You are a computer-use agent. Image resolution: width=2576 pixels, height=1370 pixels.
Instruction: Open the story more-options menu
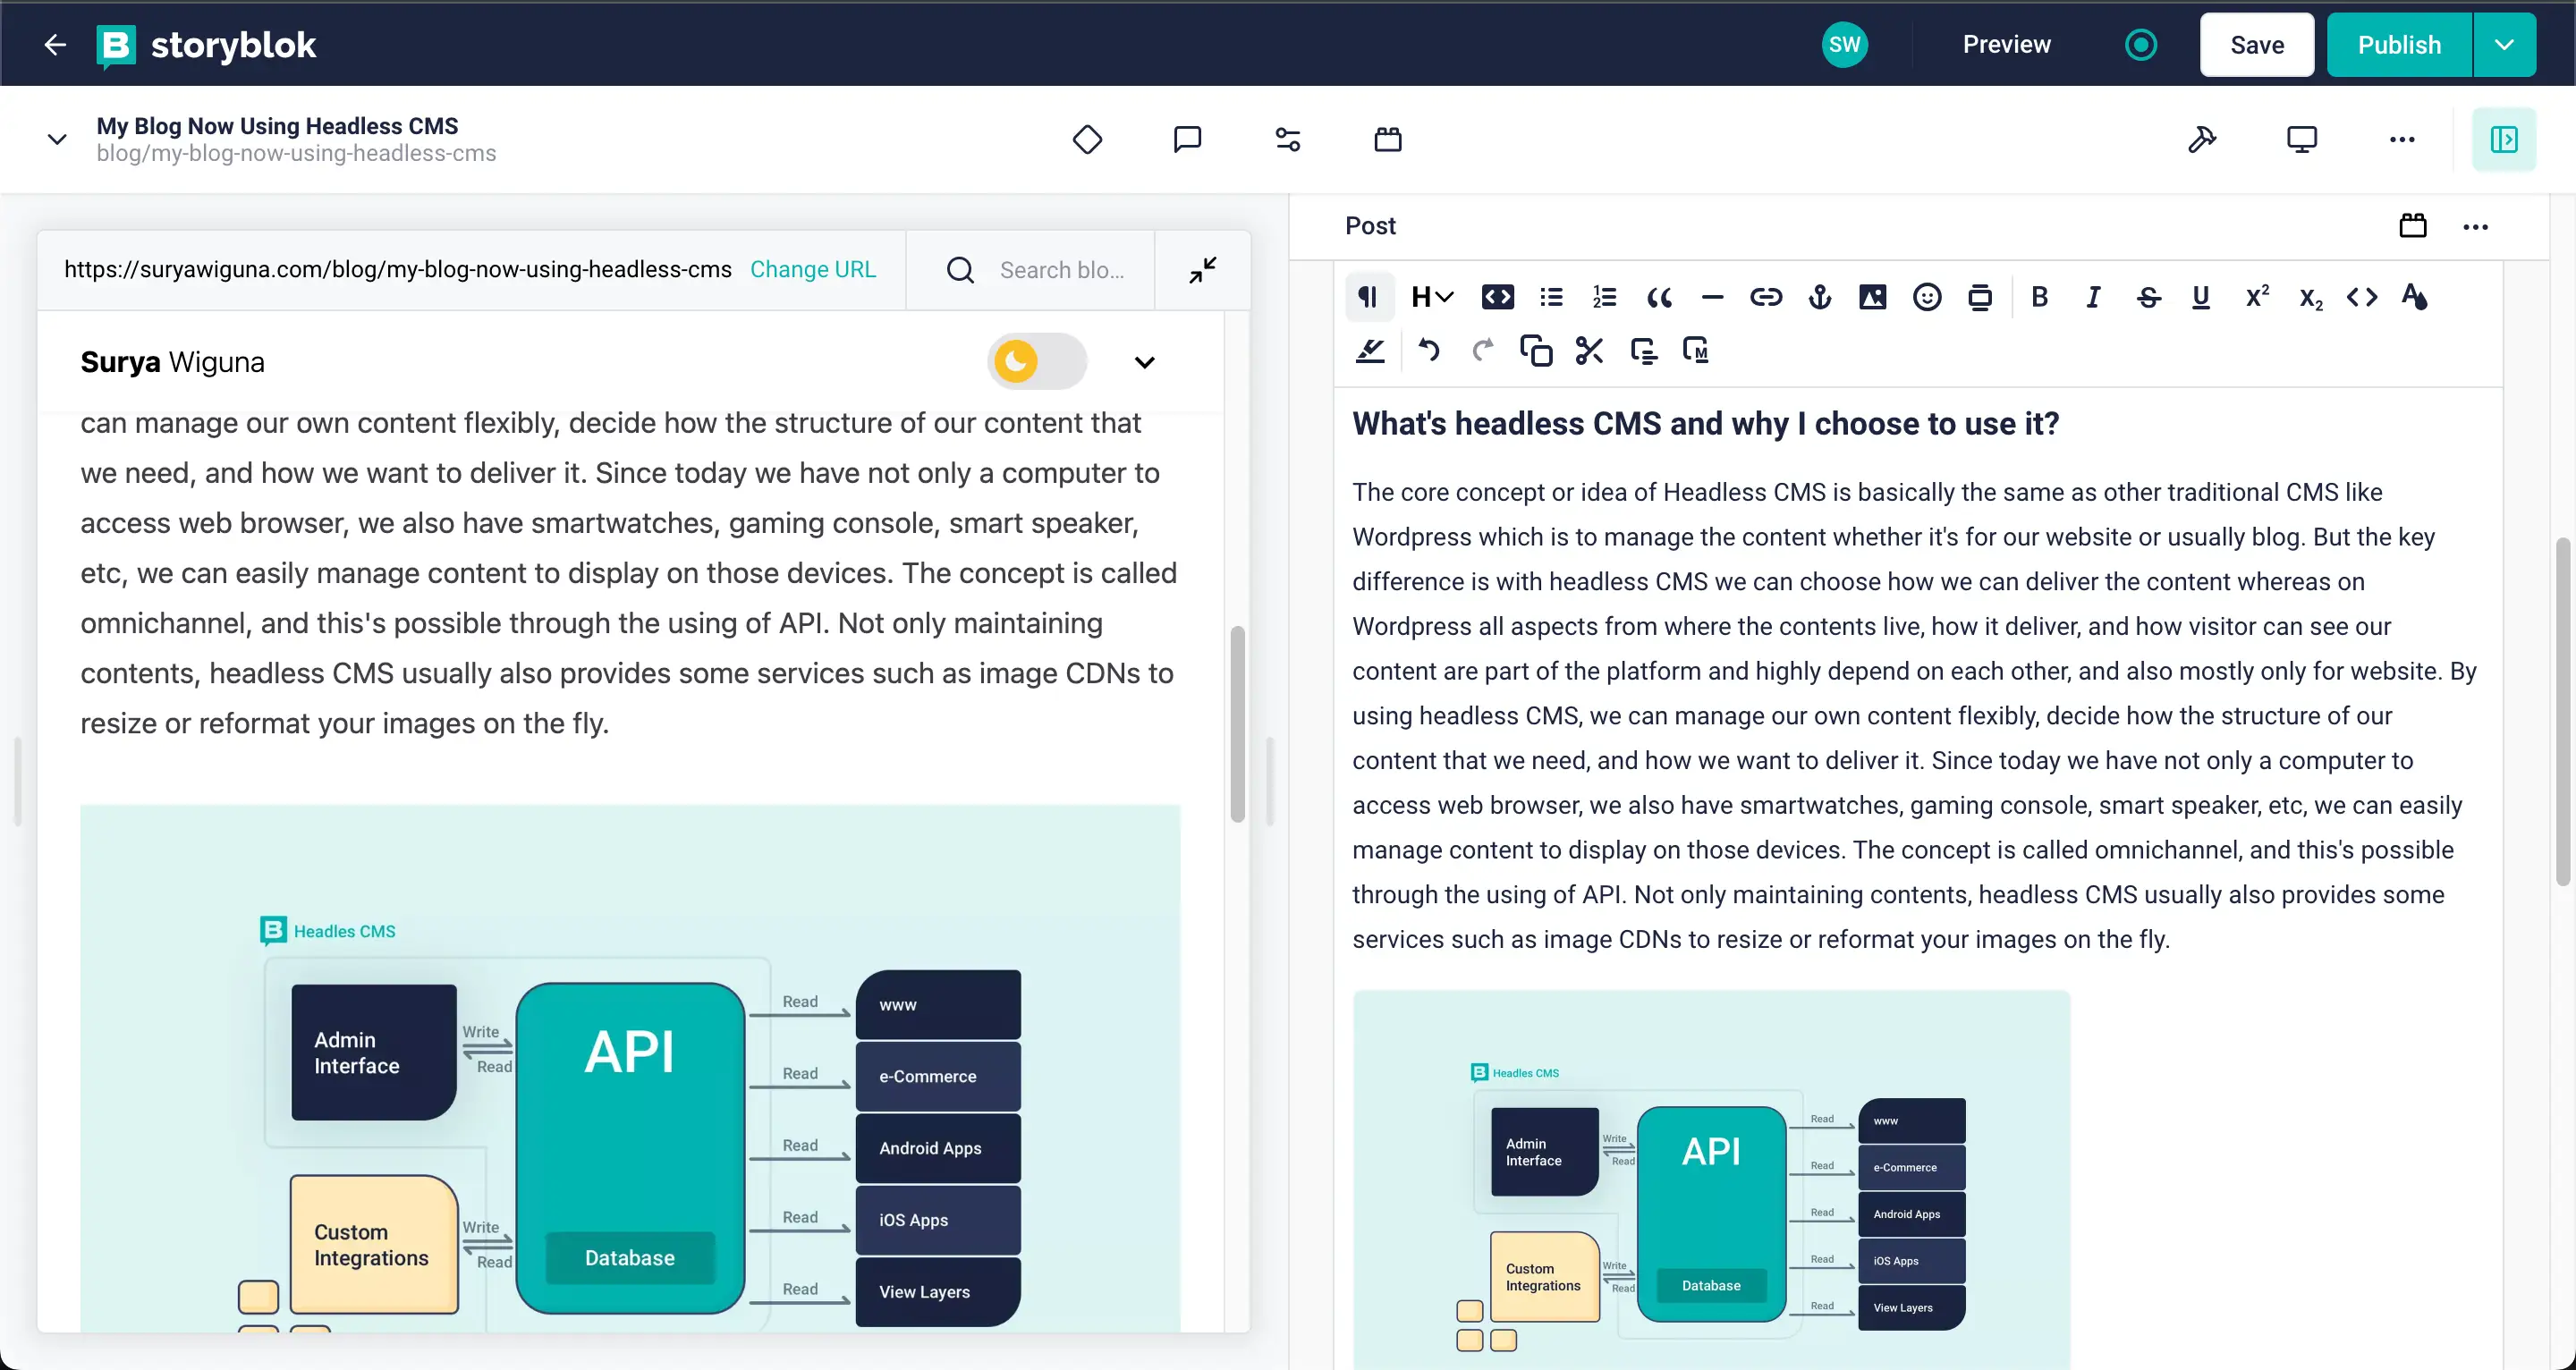[2402, 140]
